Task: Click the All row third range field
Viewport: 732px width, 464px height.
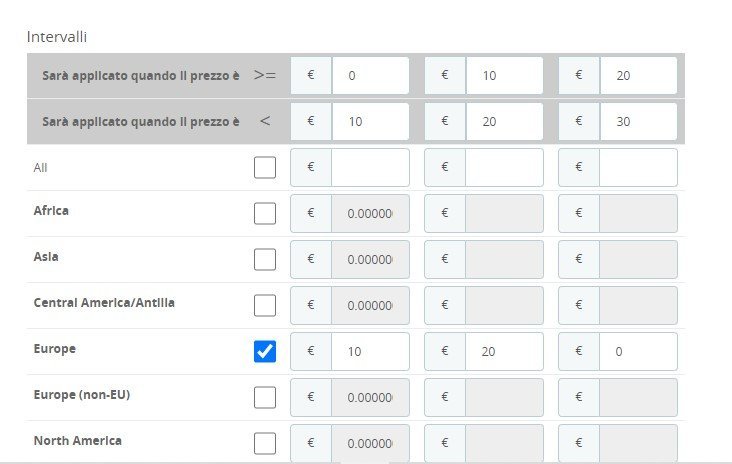Action: pos(637,167)
